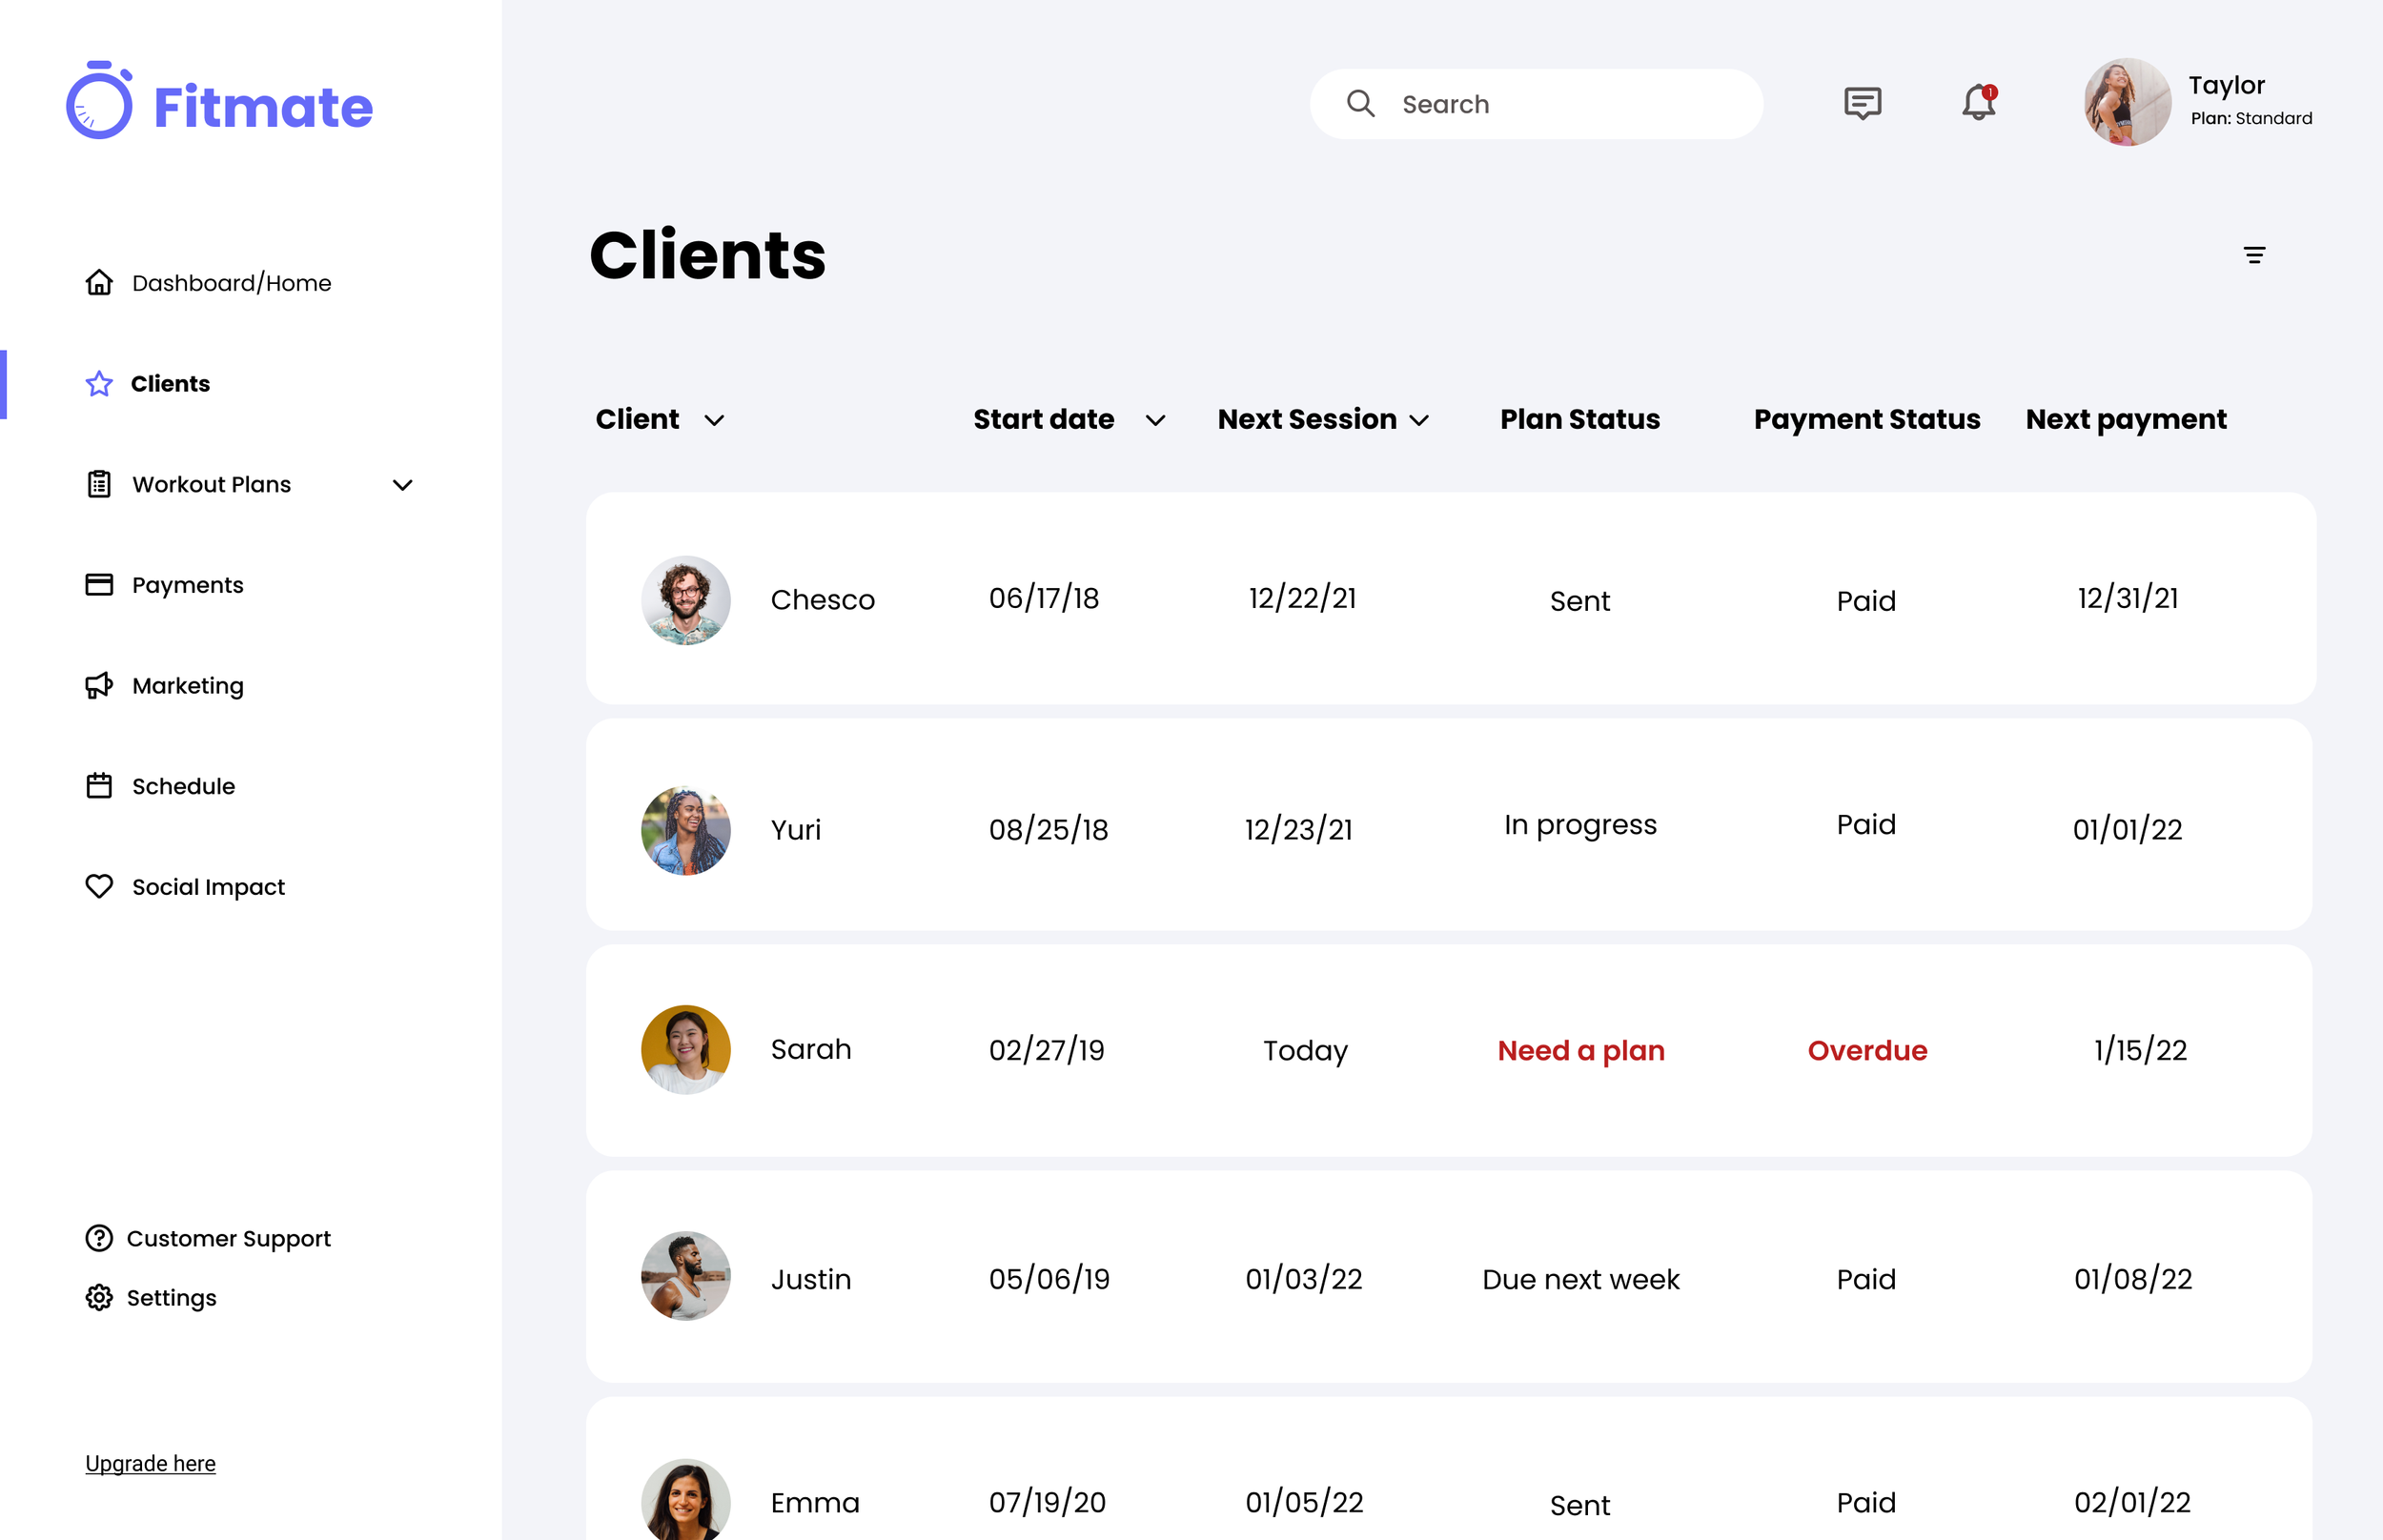Open the Schedule sidebar item
2383x1540 pixels.
183,786
